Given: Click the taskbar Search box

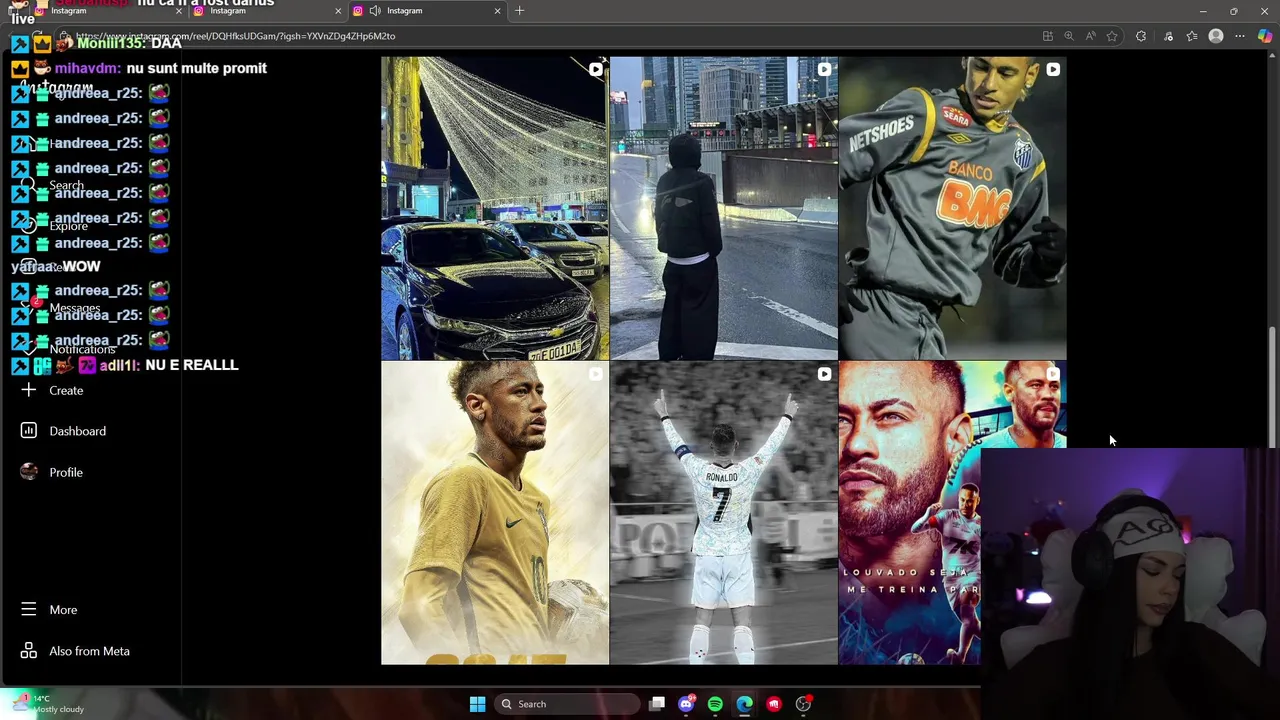Looking at the screenshot, I should pos(567,704).
